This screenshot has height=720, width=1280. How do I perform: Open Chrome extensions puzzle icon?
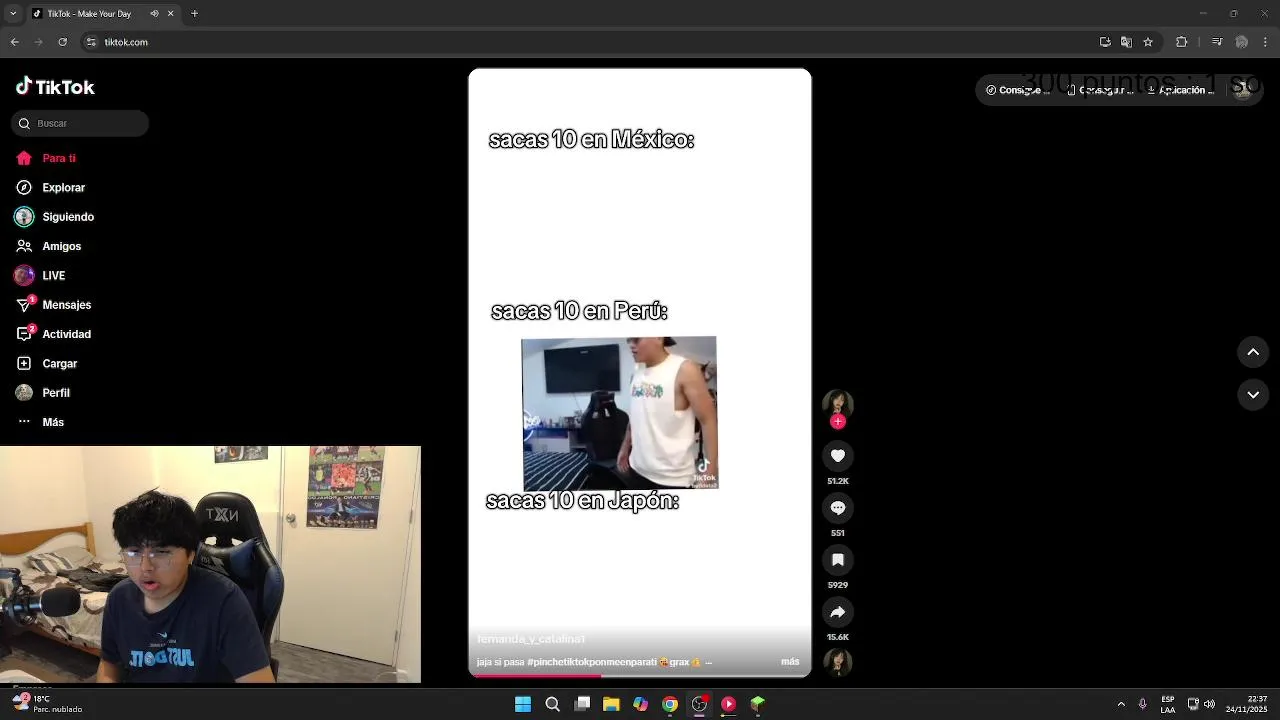tap(1182, 42)
